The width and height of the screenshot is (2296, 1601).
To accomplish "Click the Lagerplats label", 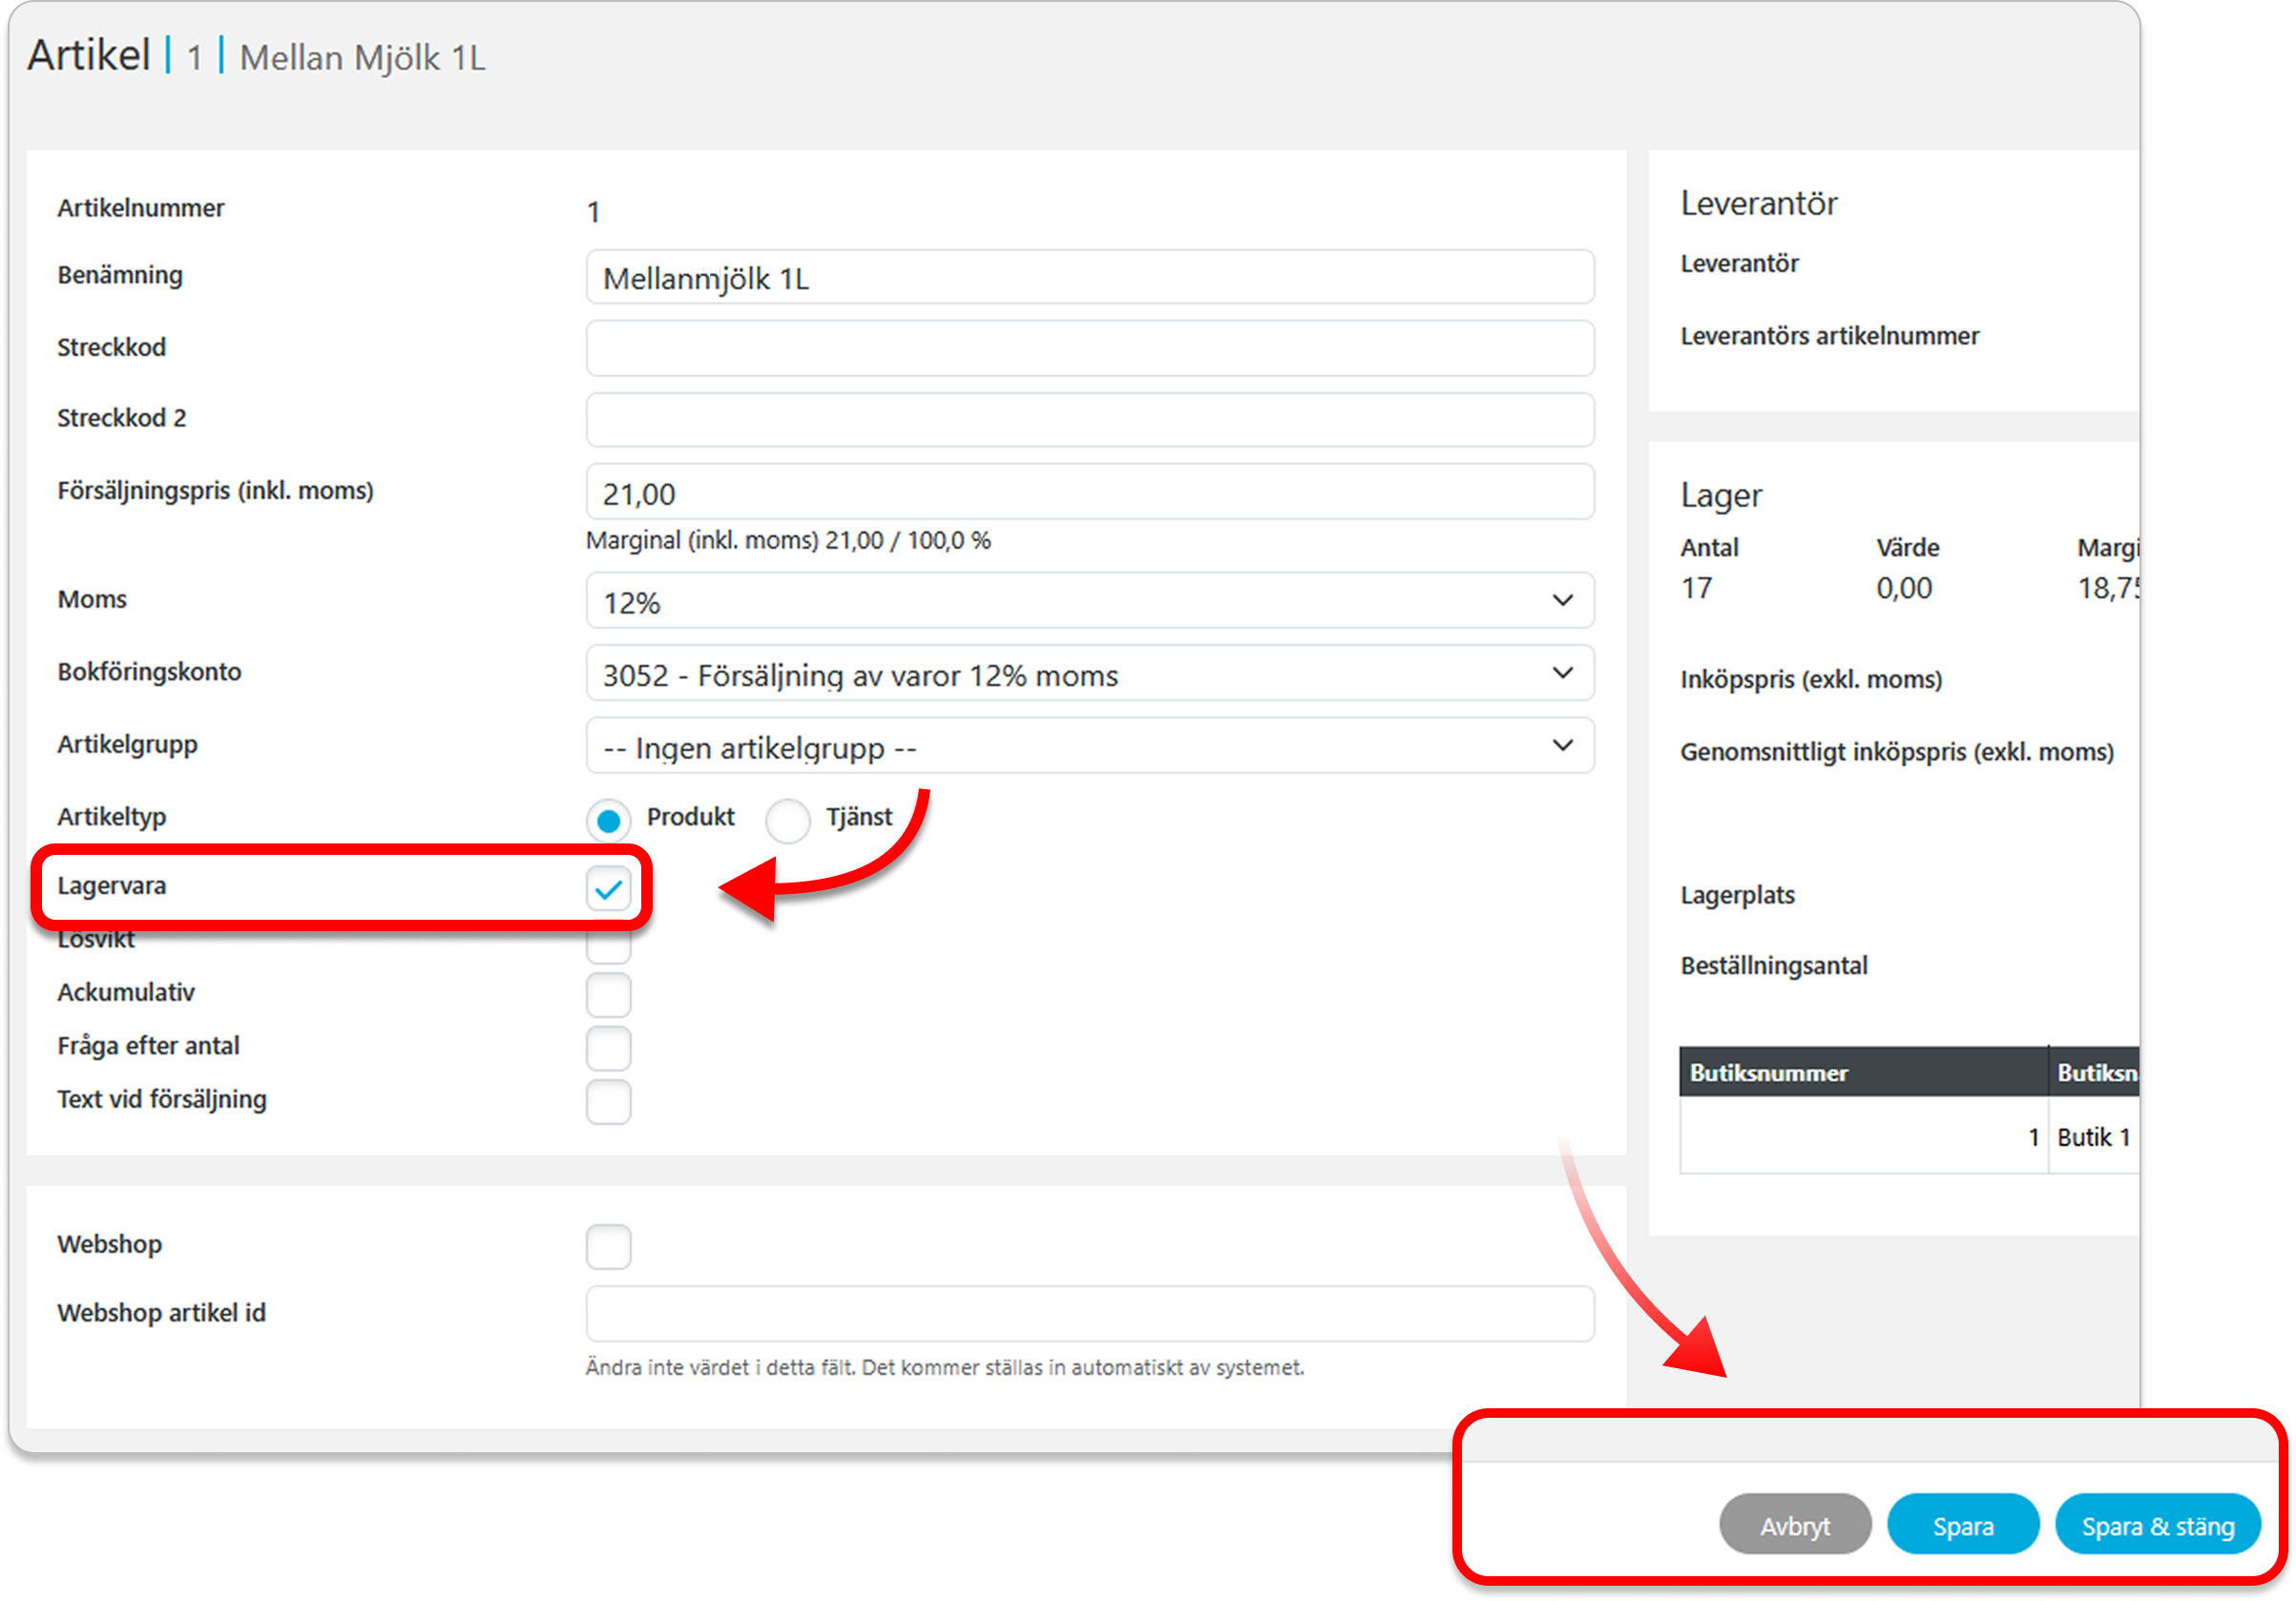I will (x=1737, y=894).
